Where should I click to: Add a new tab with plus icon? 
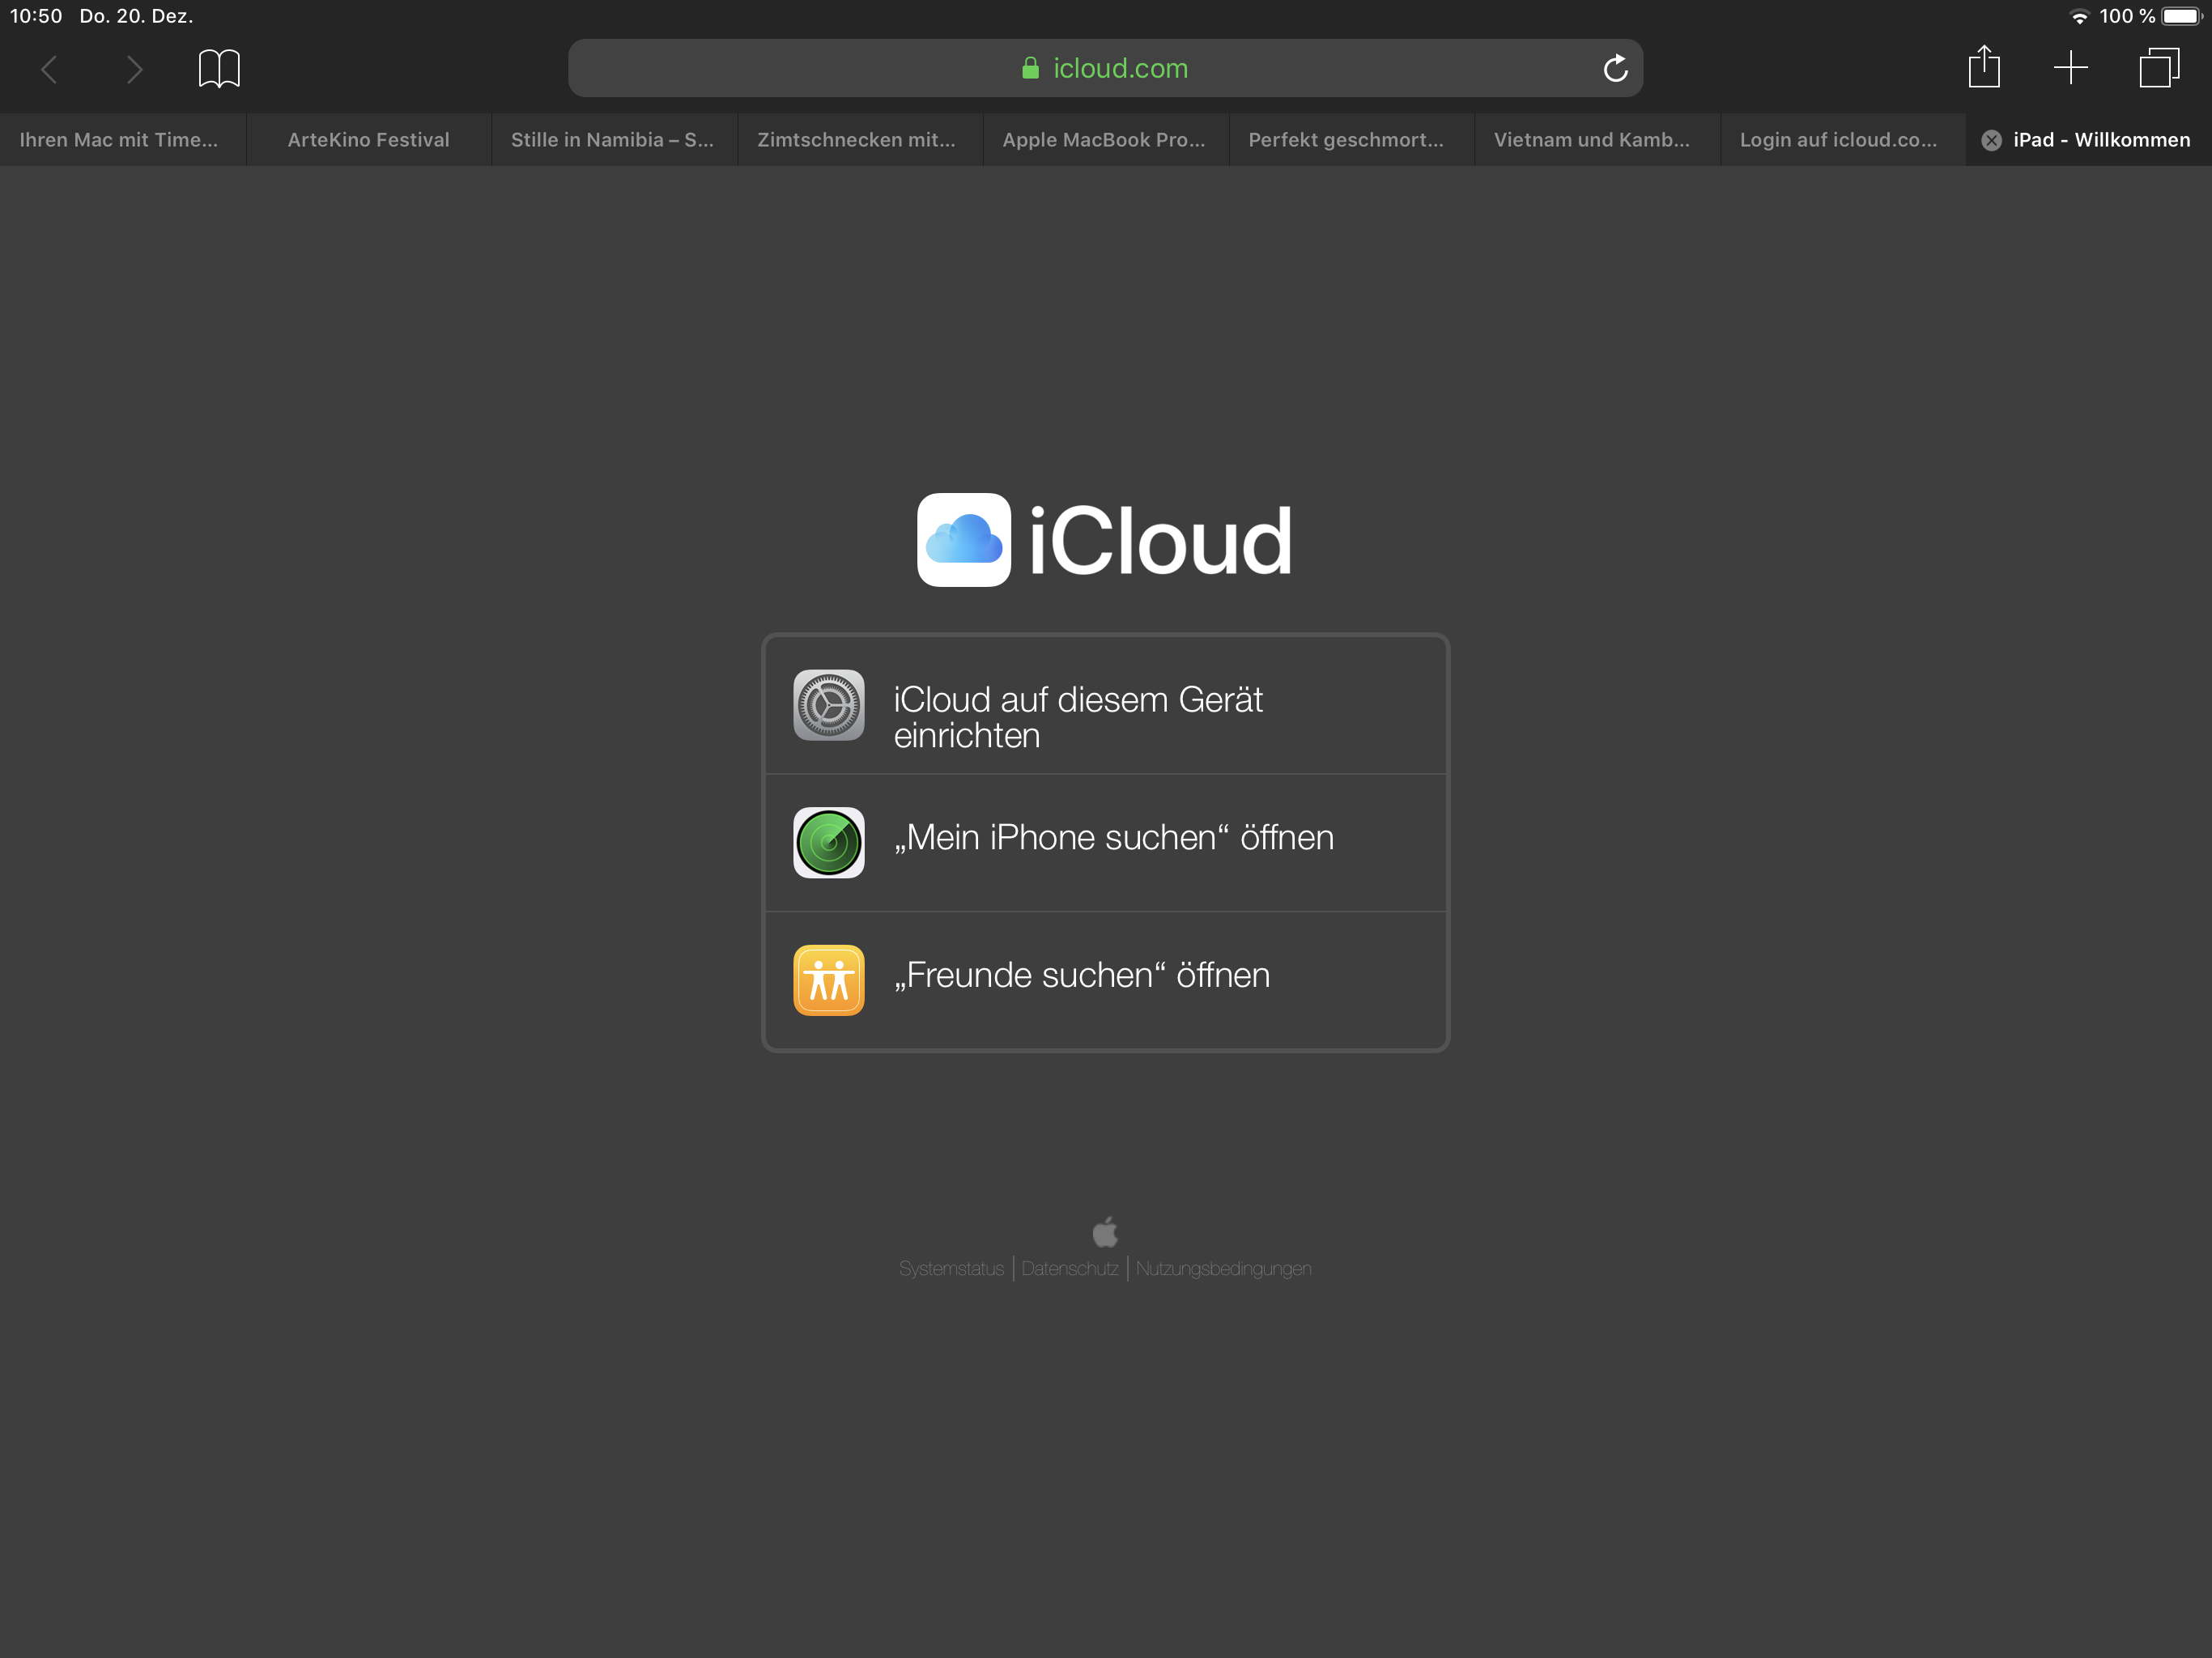tap(2070, 68)
